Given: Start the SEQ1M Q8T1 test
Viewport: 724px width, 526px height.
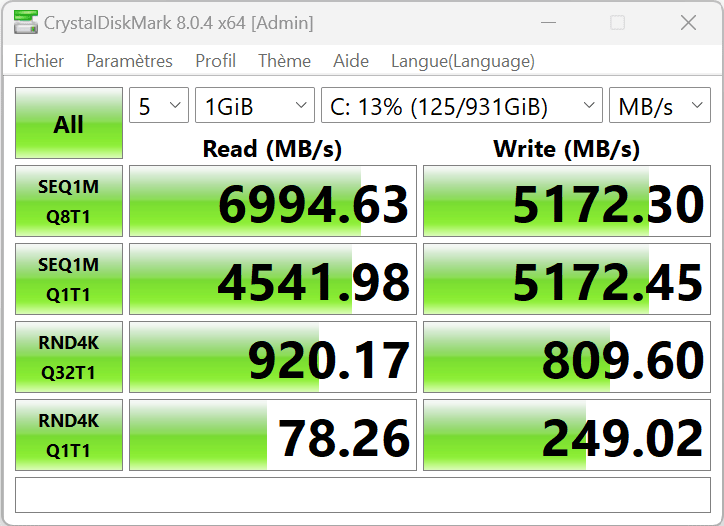Looking at the screenshot, I should pyautogui.click(x=69, y=201).
